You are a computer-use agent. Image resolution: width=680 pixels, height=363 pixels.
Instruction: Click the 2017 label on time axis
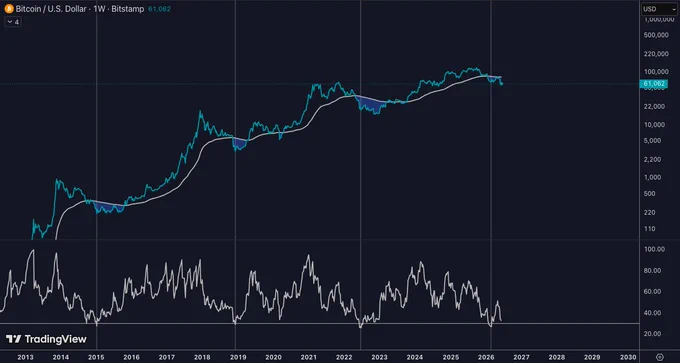pyautogui.click(x=167, y=357)
